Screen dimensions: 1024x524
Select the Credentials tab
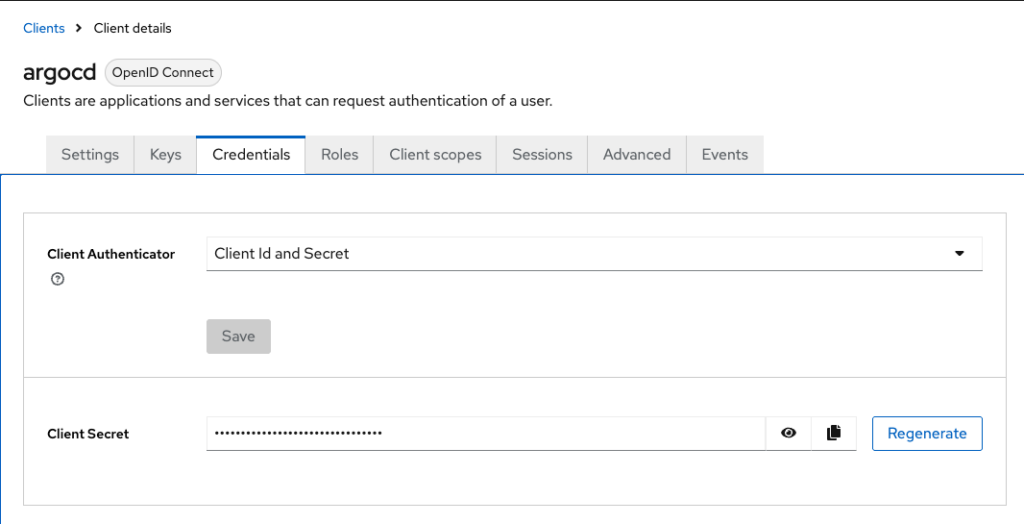(x=251, y=155)
